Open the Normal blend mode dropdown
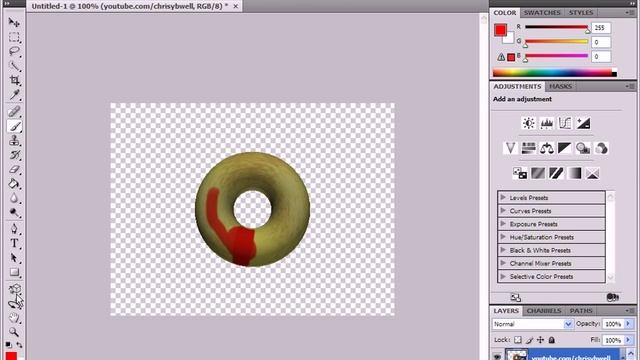 click(532, 324)
